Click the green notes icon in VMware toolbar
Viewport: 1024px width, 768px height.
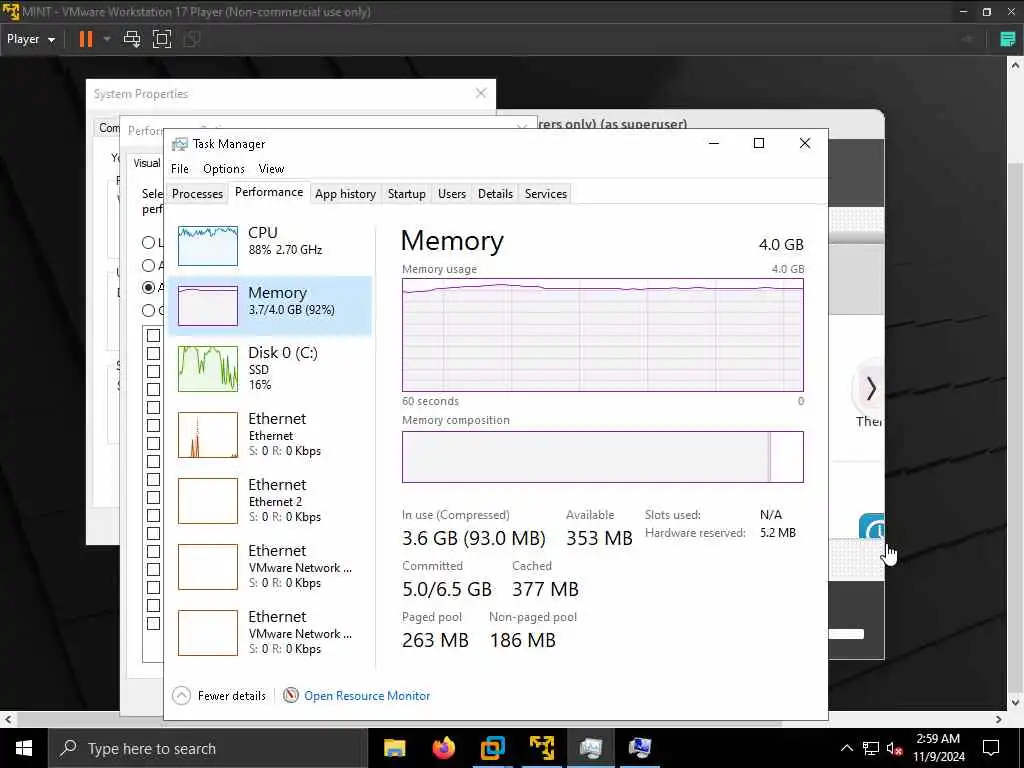[1008, 39]
